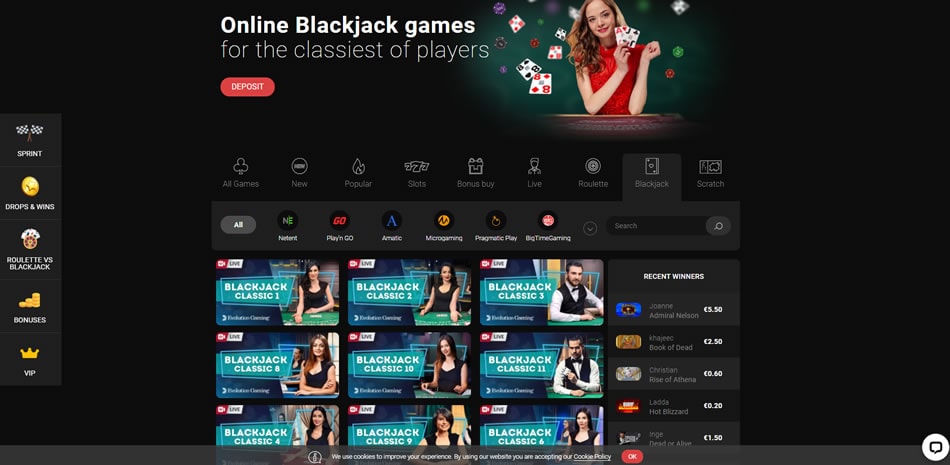Switch to the Roulette category tab
Screen dimensions: 950x465
[x=593, y=173]
